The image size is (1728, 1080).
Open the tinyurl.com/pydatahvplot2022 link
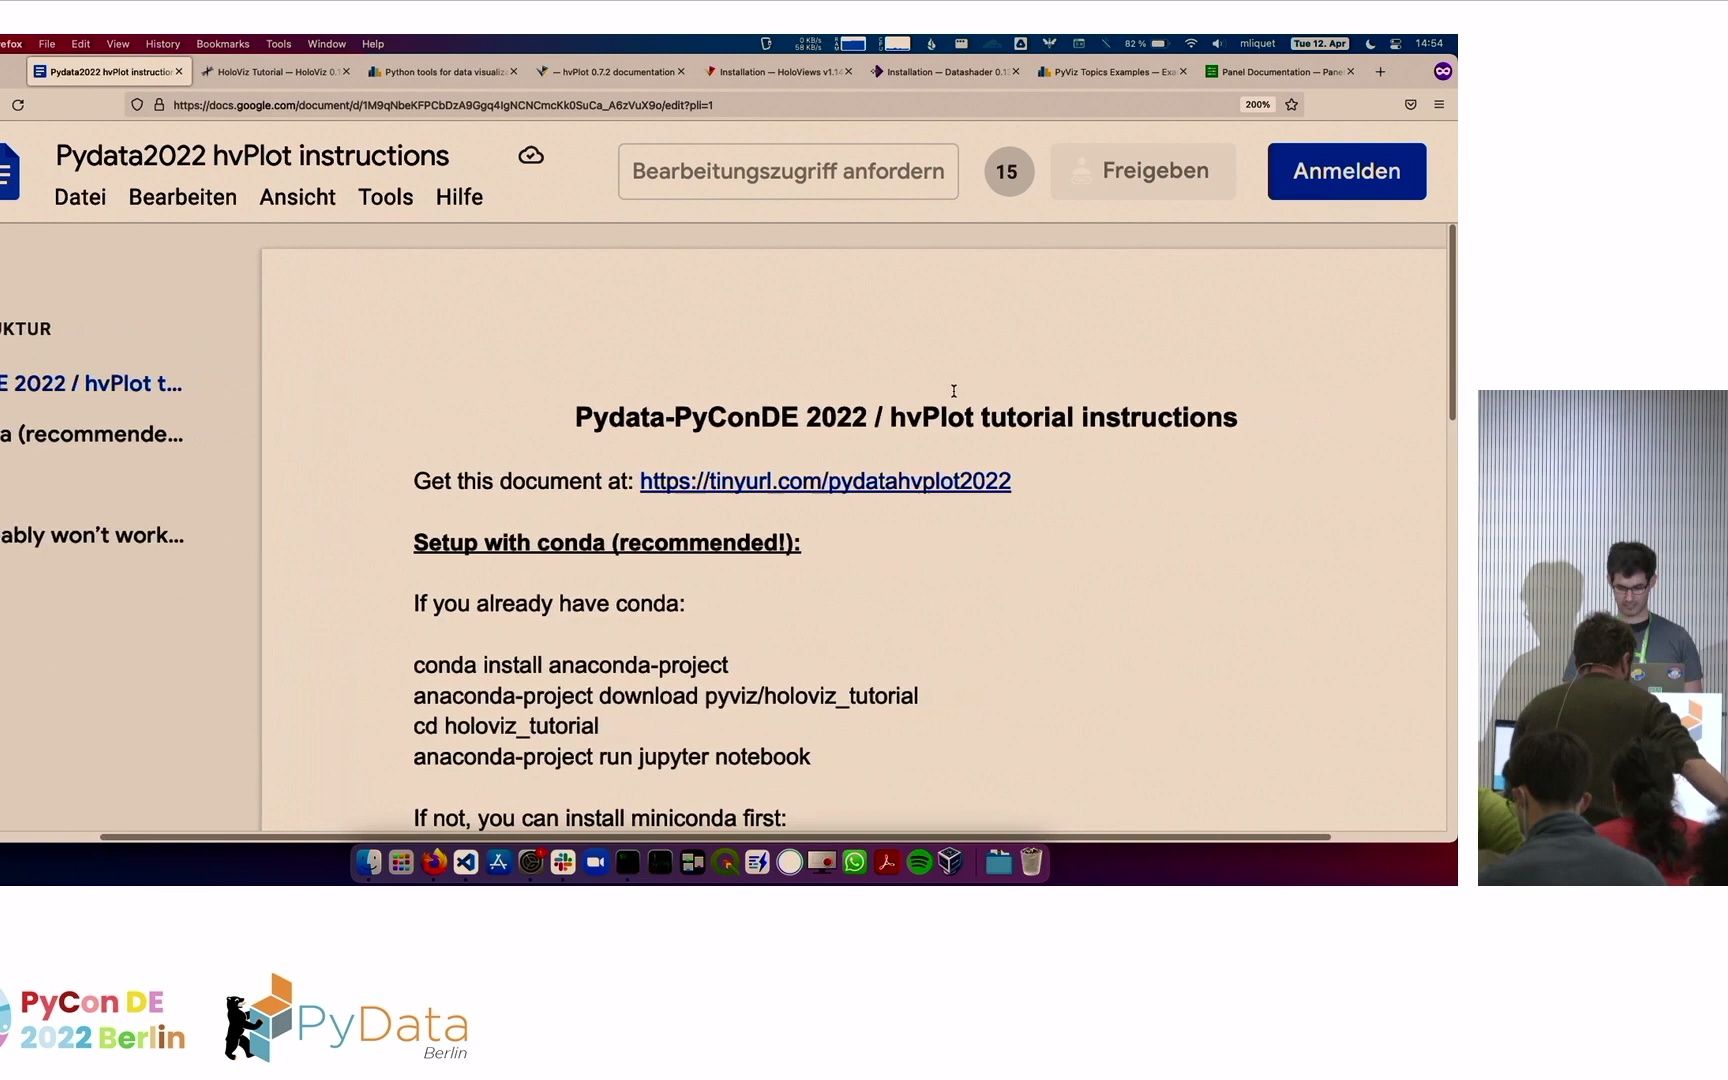(x=825, y=481)
